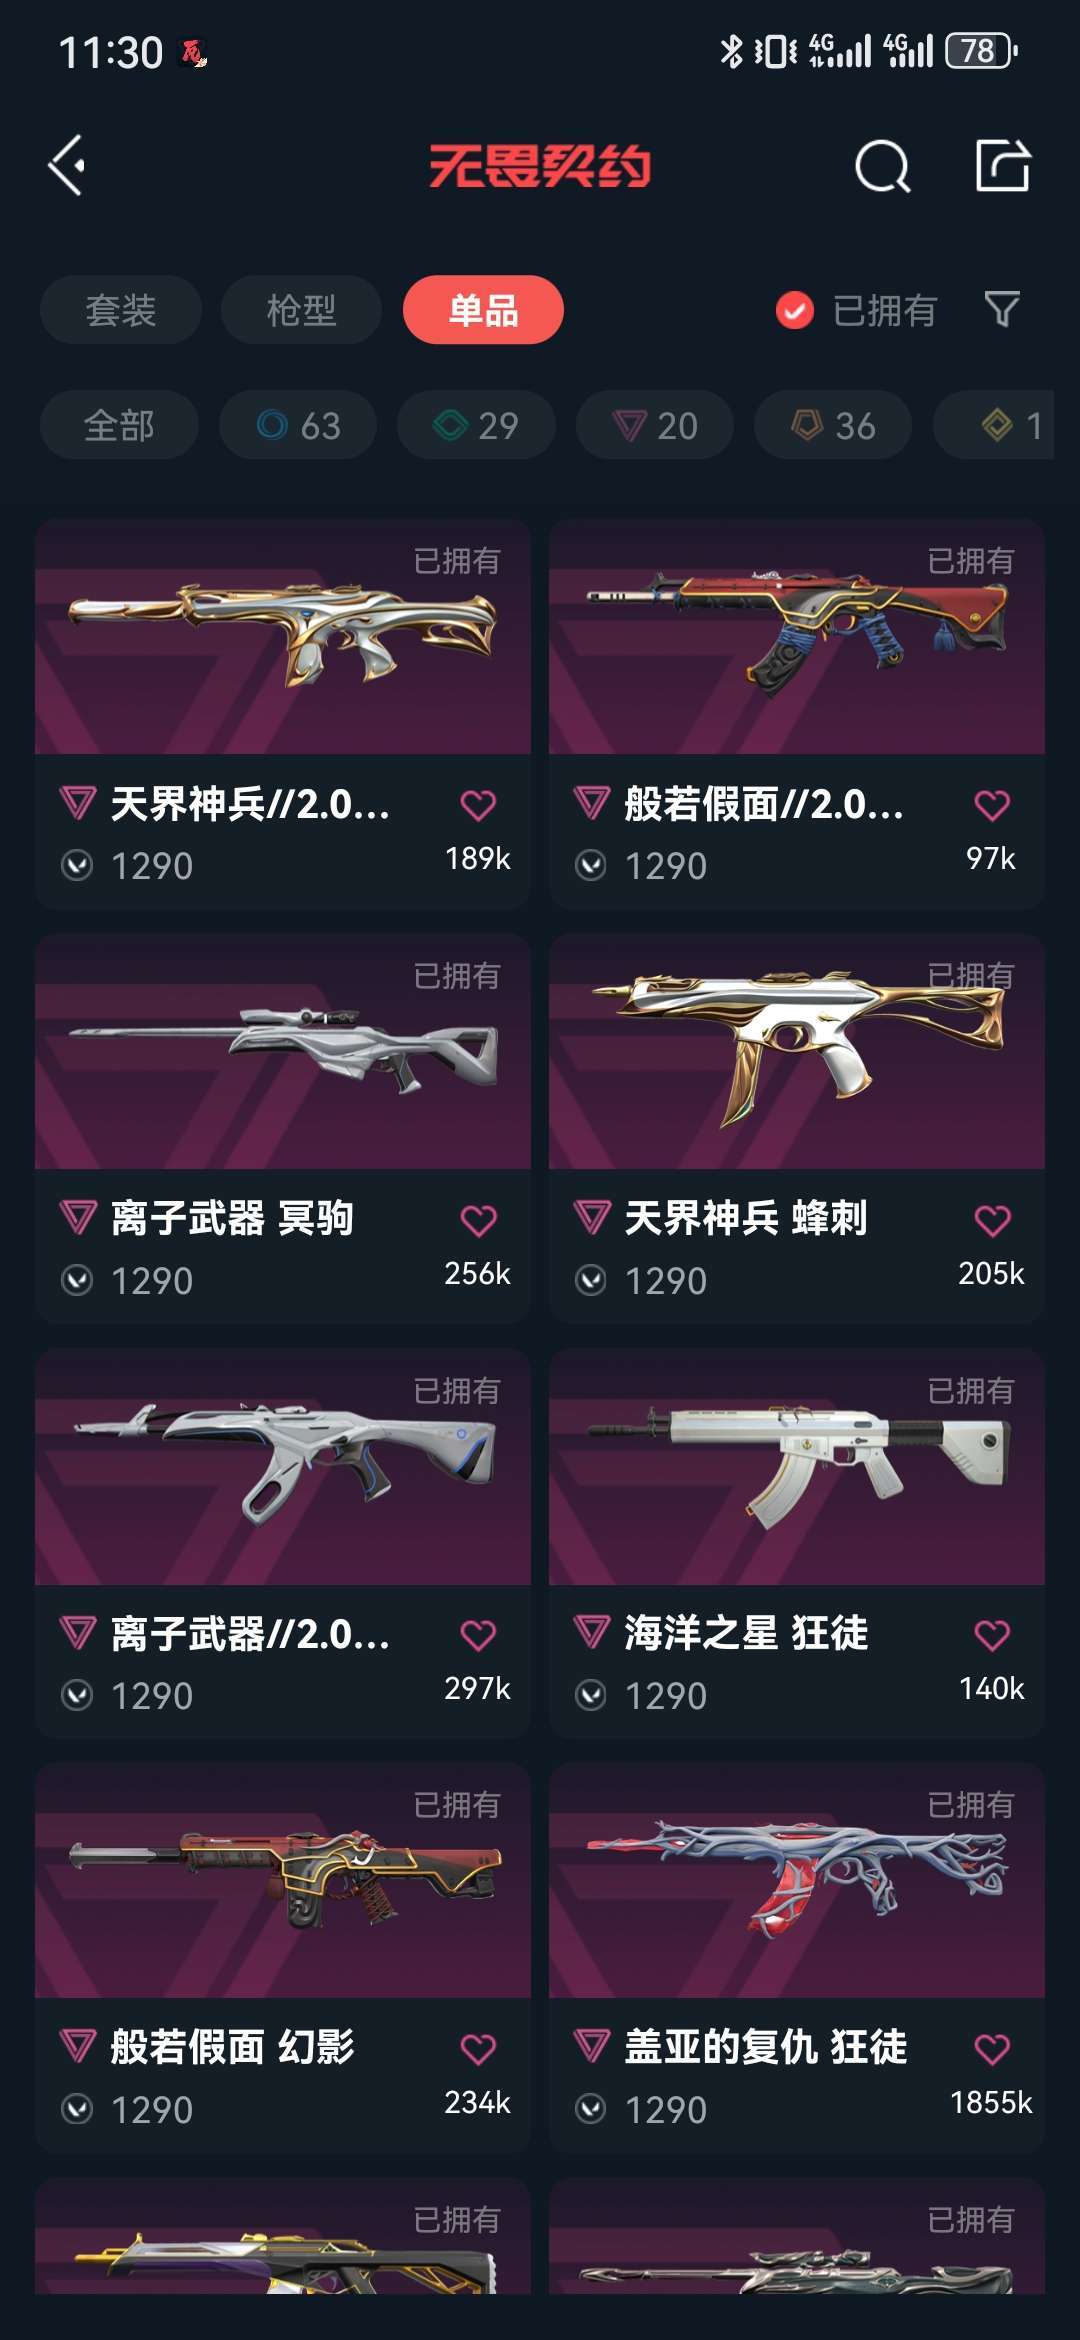Filter by blue tier showing 63
The height and width of the screenshot is (2340, 1080).
tap(298, 425)
